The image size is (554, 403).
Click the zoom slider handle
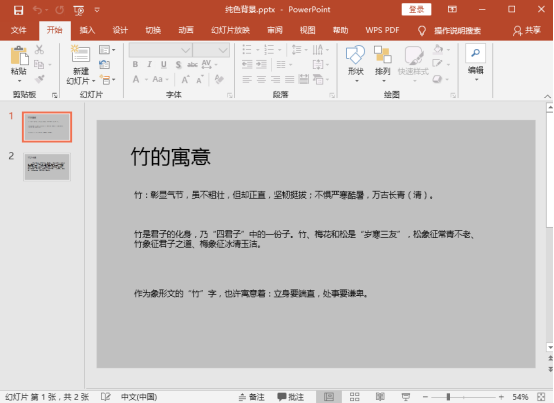pos(448,397)
